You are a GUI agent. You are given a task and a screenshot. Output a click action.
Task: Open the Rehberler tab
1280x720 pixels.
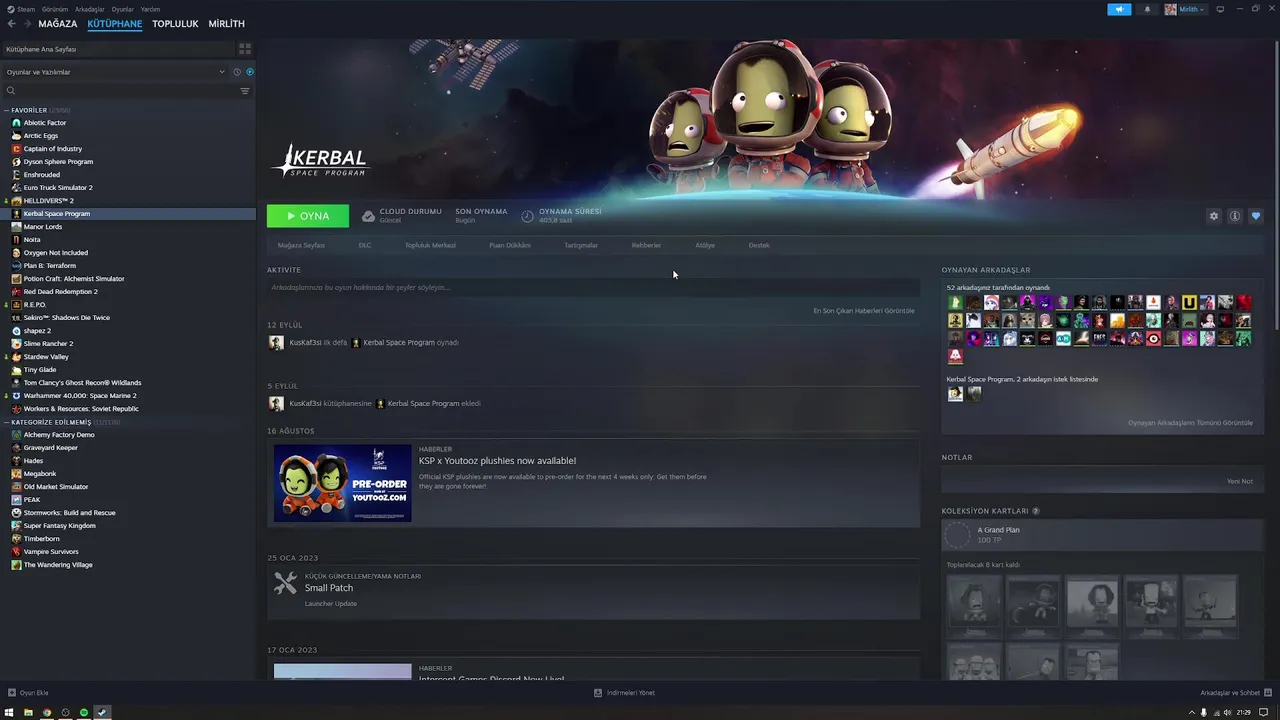pyautogui.click(x=646, y=245)
